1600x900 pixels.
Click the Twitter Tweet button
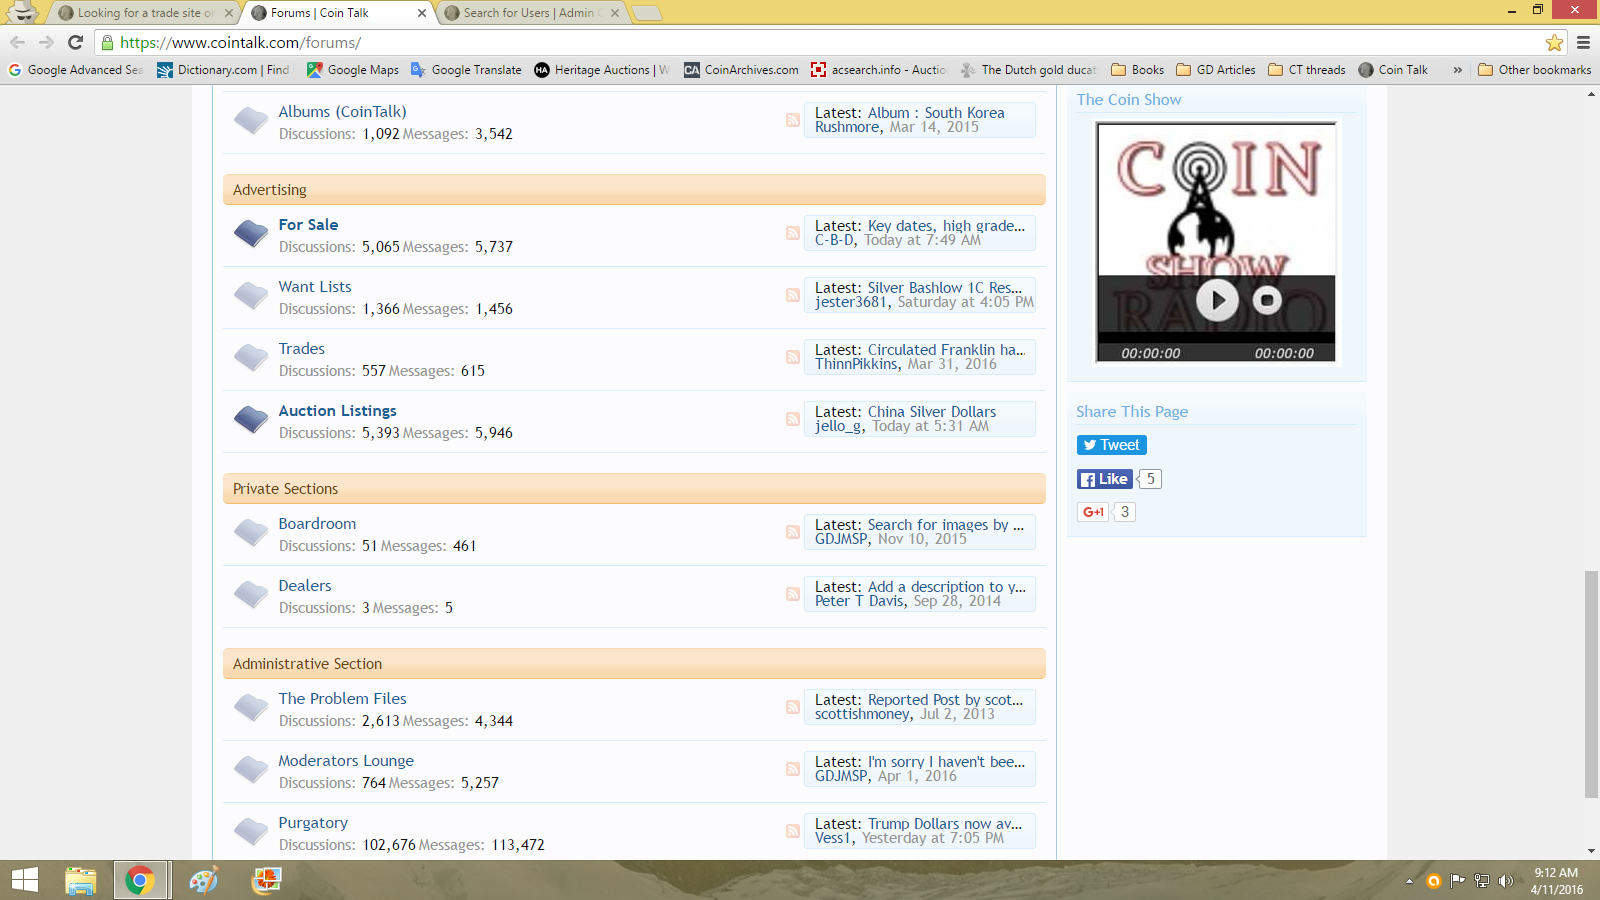pos(1111,445)
